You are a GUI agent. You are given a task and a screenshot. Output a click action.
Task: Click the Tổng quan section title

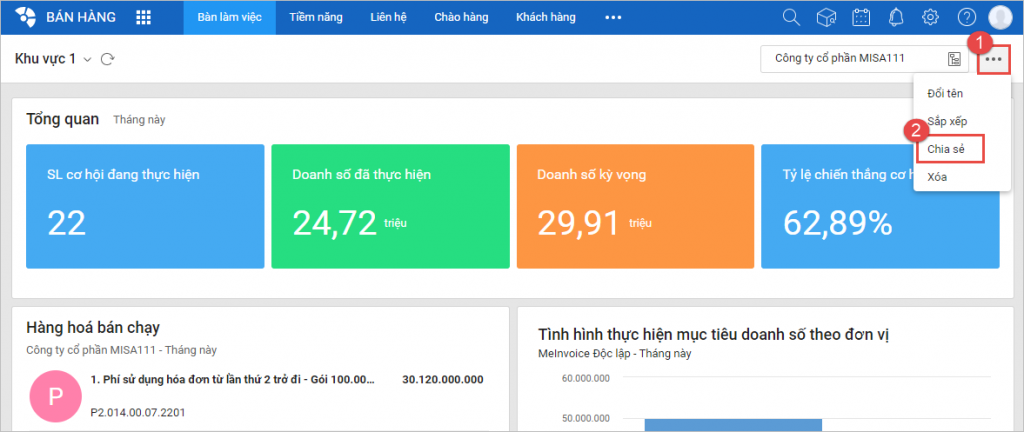pyautogui.click(x=63, y=119)
